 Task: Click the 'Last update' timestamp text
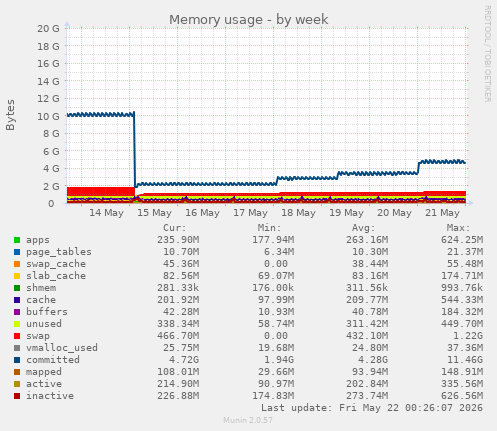[x=372, y=408]
